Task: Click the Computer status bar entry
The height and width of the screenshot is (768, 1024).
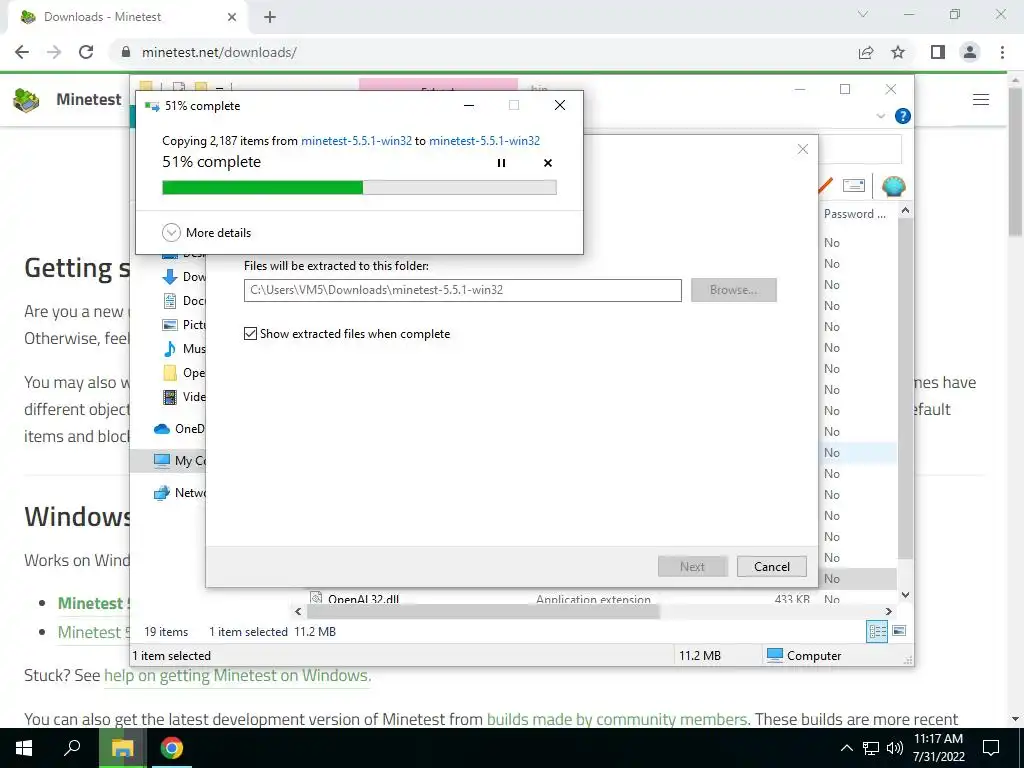Action: coord(804,655)
